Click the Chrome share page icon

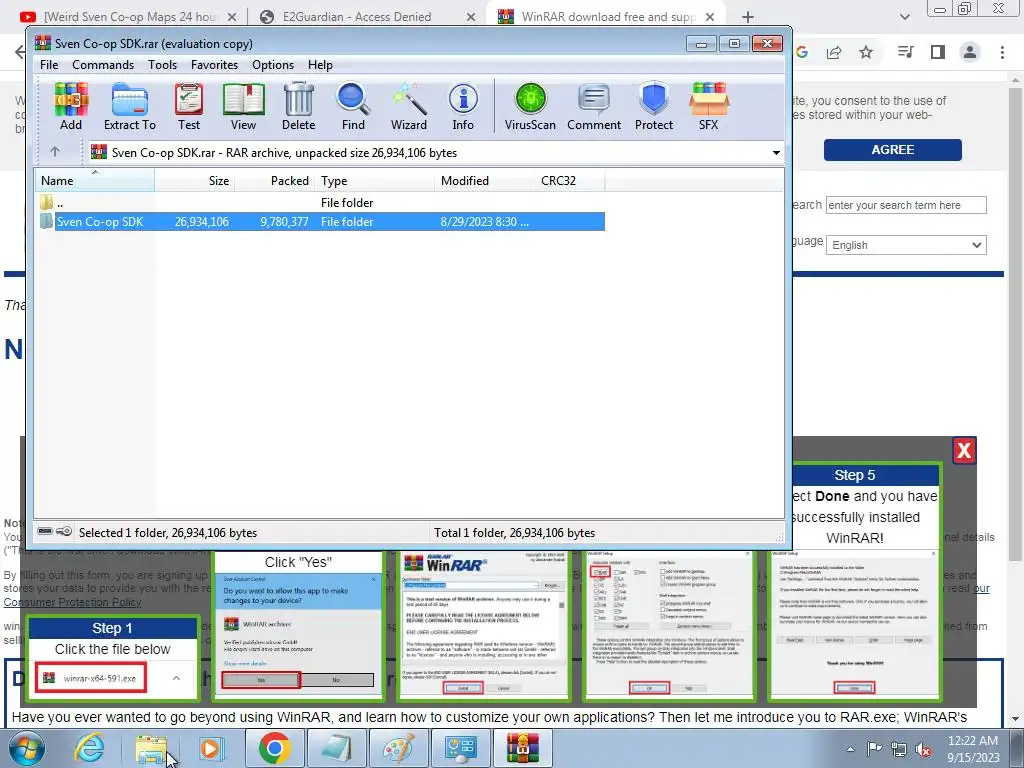click(834, 52)
